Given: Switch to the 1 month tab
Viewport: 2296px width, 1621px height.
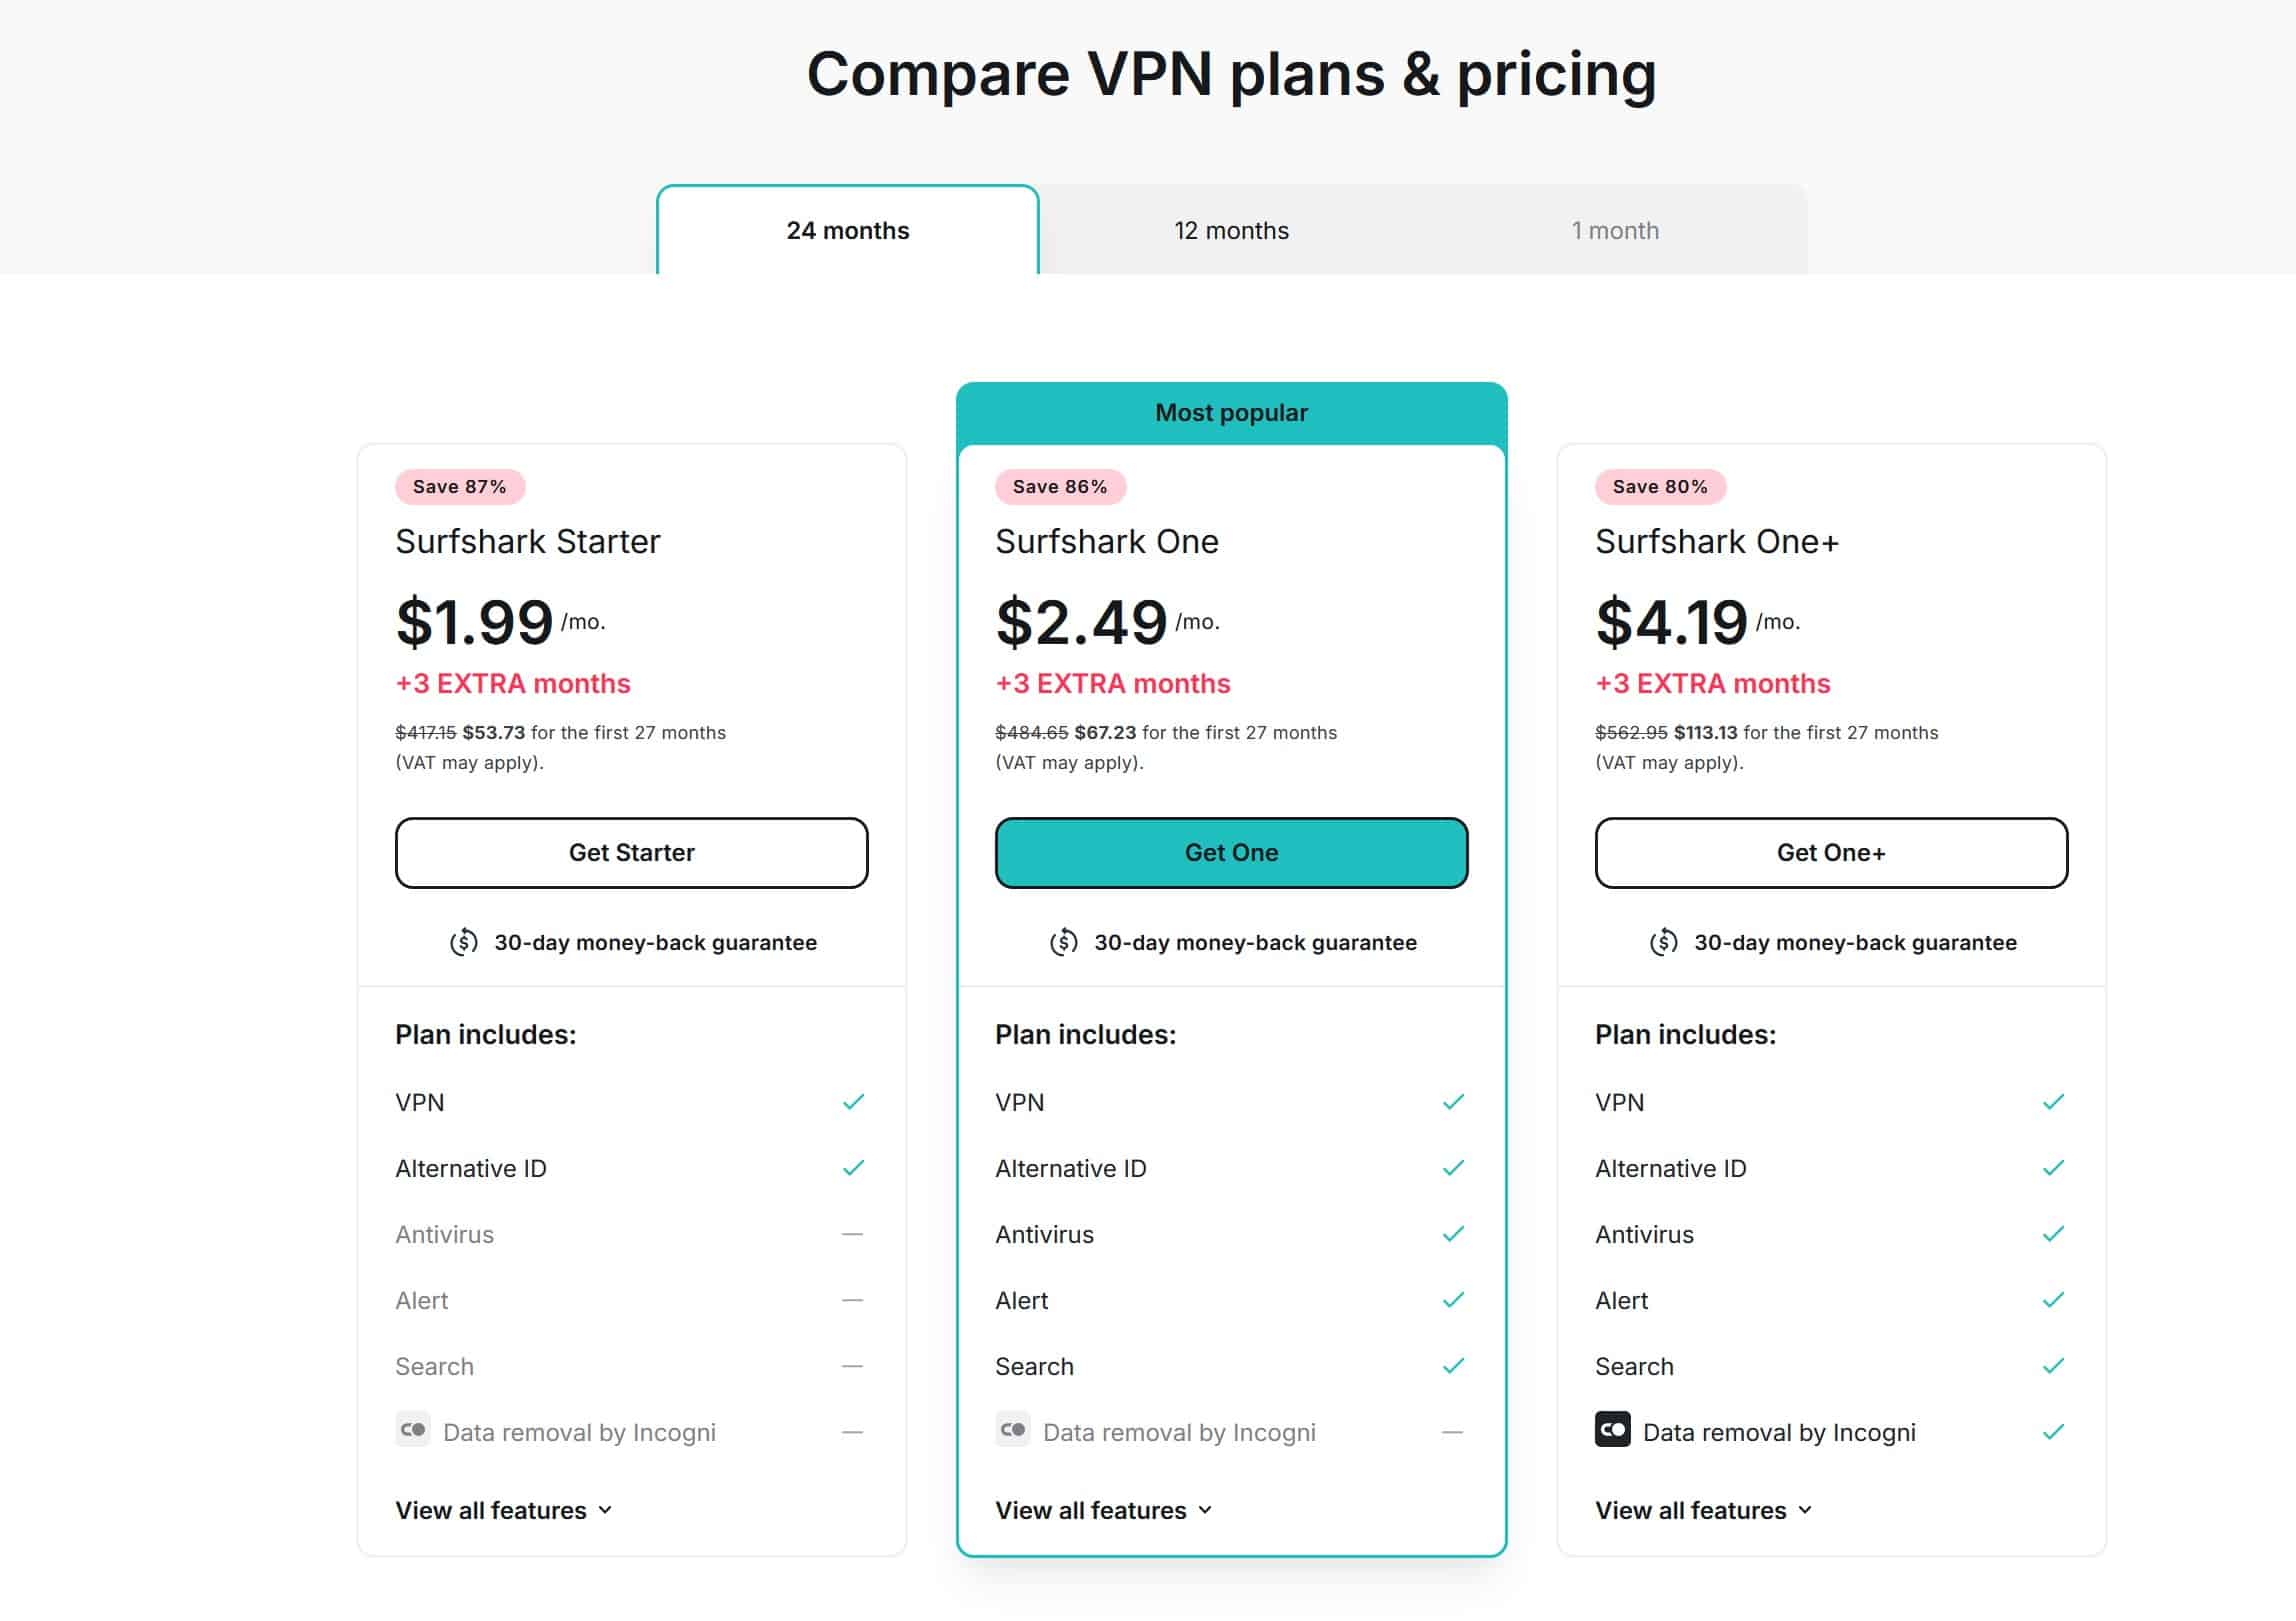Looking at the screenshot, I should point(1614,229).
